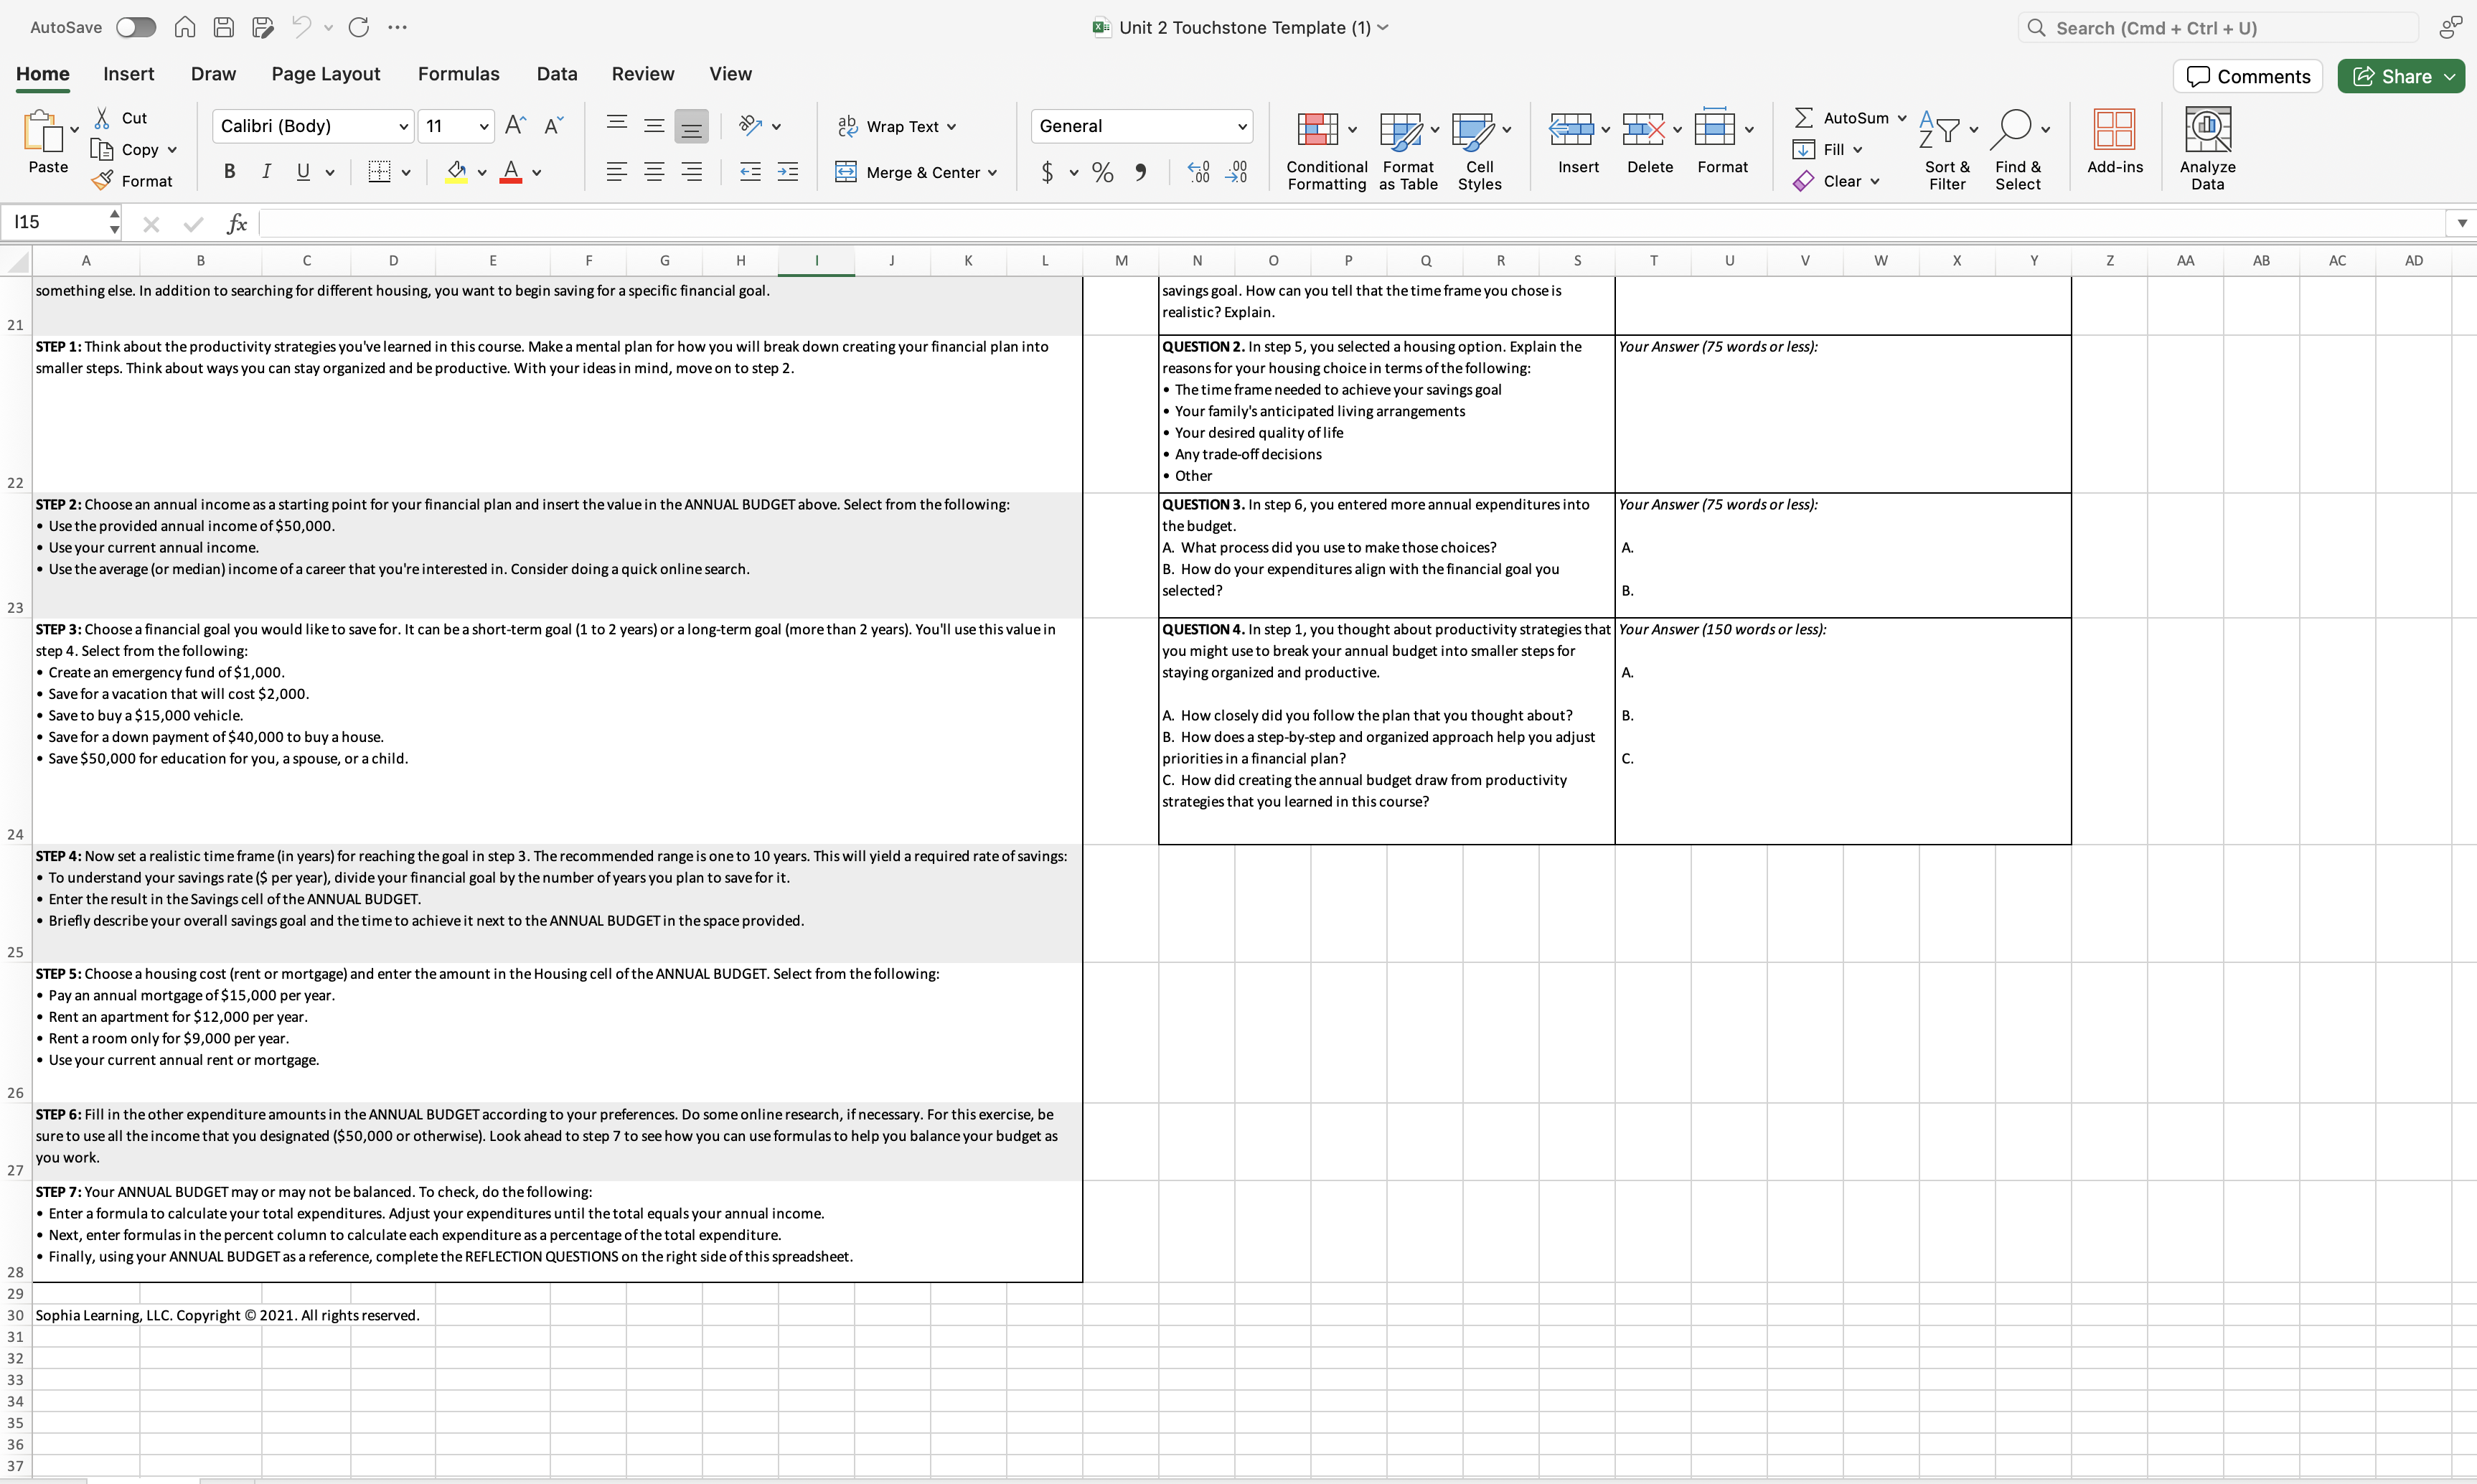Open the Add-ins button
2477x1484 pixels.
click(2114, 130)
